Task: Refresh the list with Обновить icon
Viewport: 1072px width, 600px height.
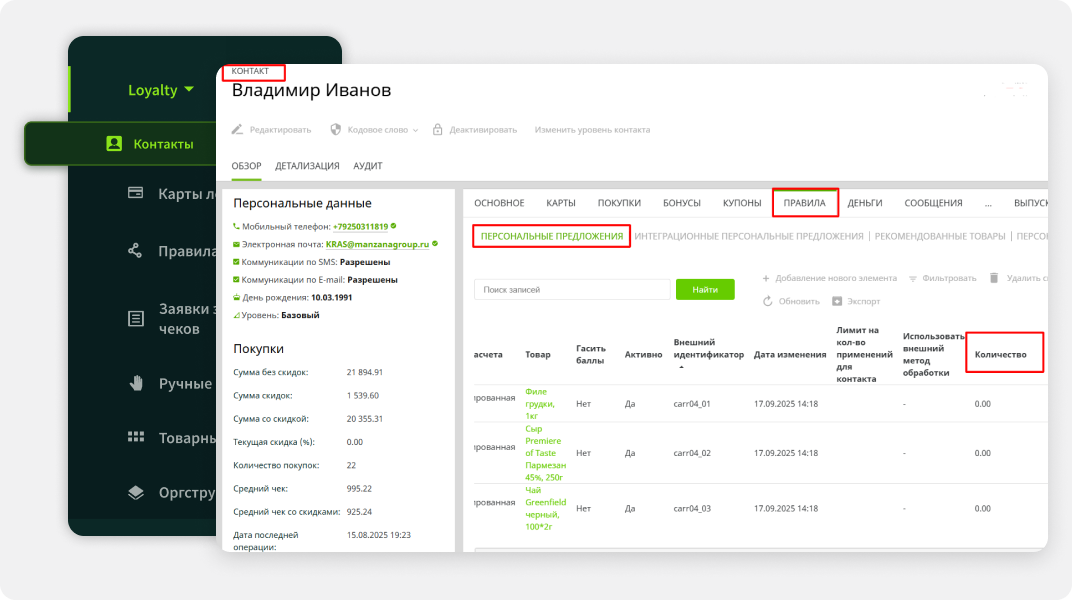Action: (768, 301)
